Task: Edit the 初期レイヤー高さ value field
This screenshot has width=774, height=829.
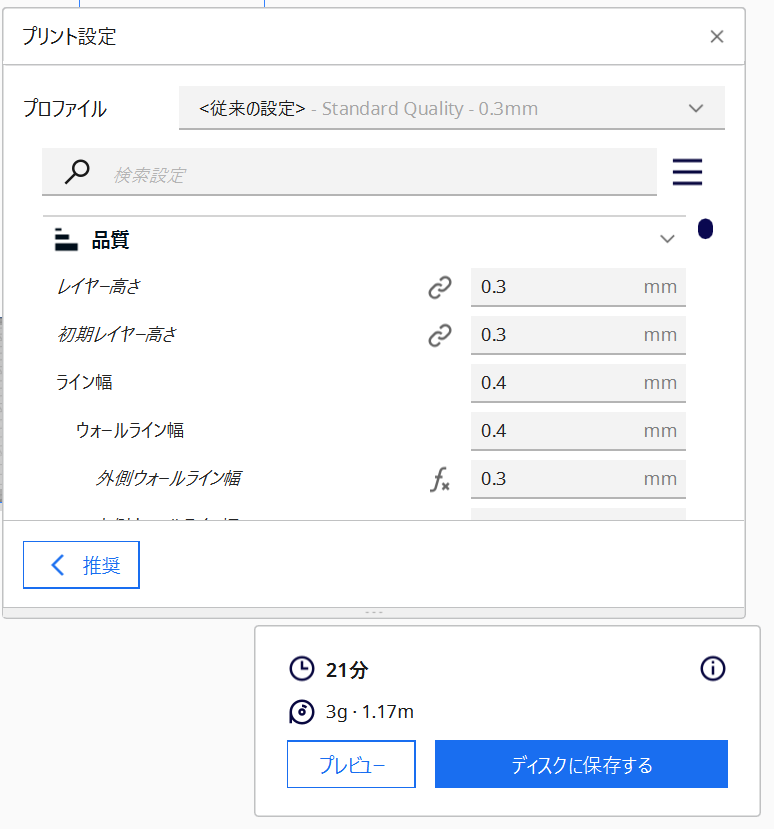Action: point(578,335)
